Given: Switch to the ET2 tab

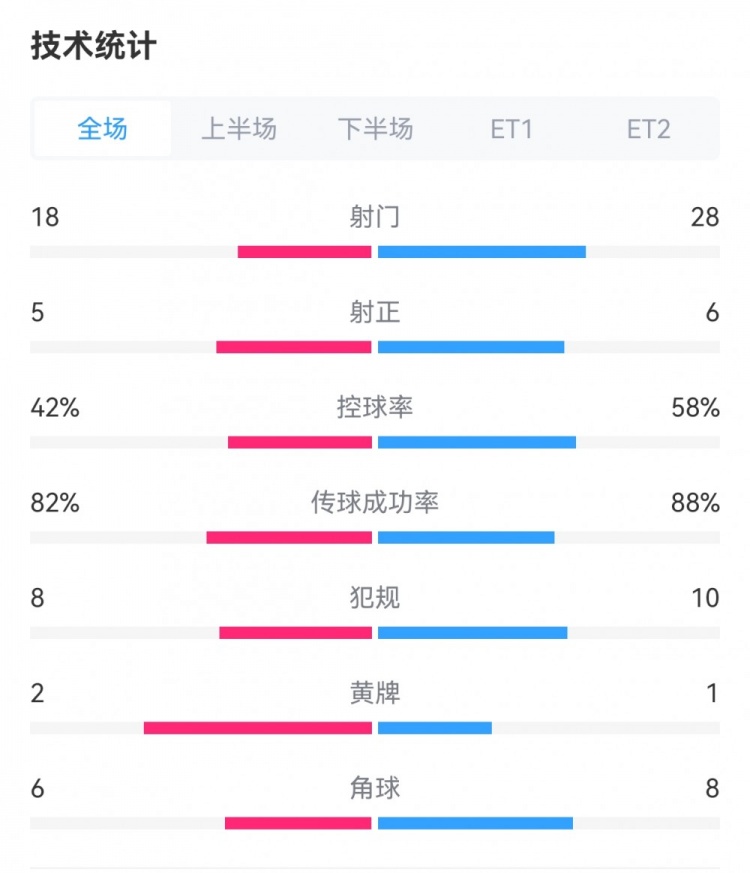Looking at the screenshot, I should point(648,129).
